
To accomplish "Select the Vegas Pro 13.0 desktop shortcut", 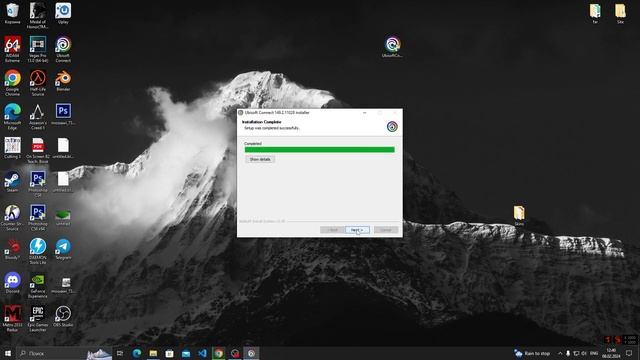I will point(38,49).
